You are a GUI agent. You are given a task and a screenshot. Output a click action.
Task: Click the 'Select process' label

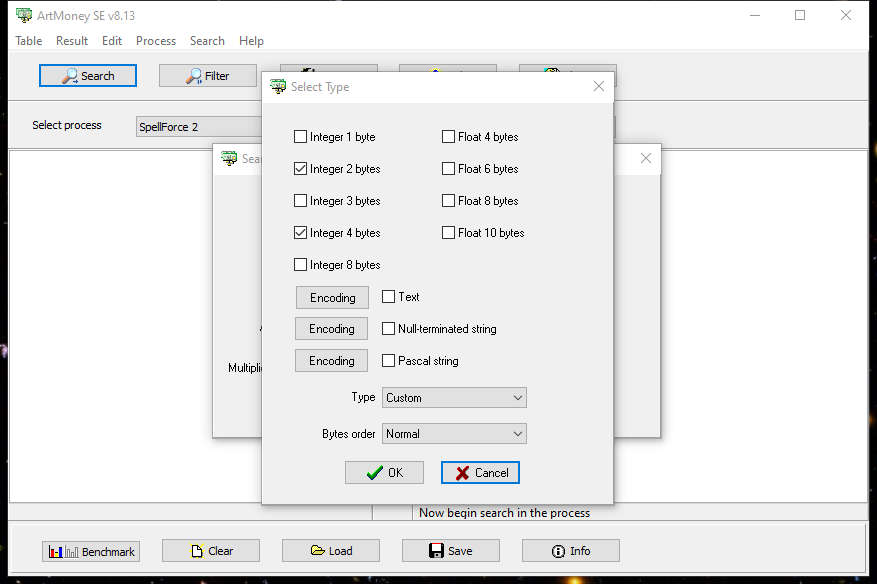[67, 125]
